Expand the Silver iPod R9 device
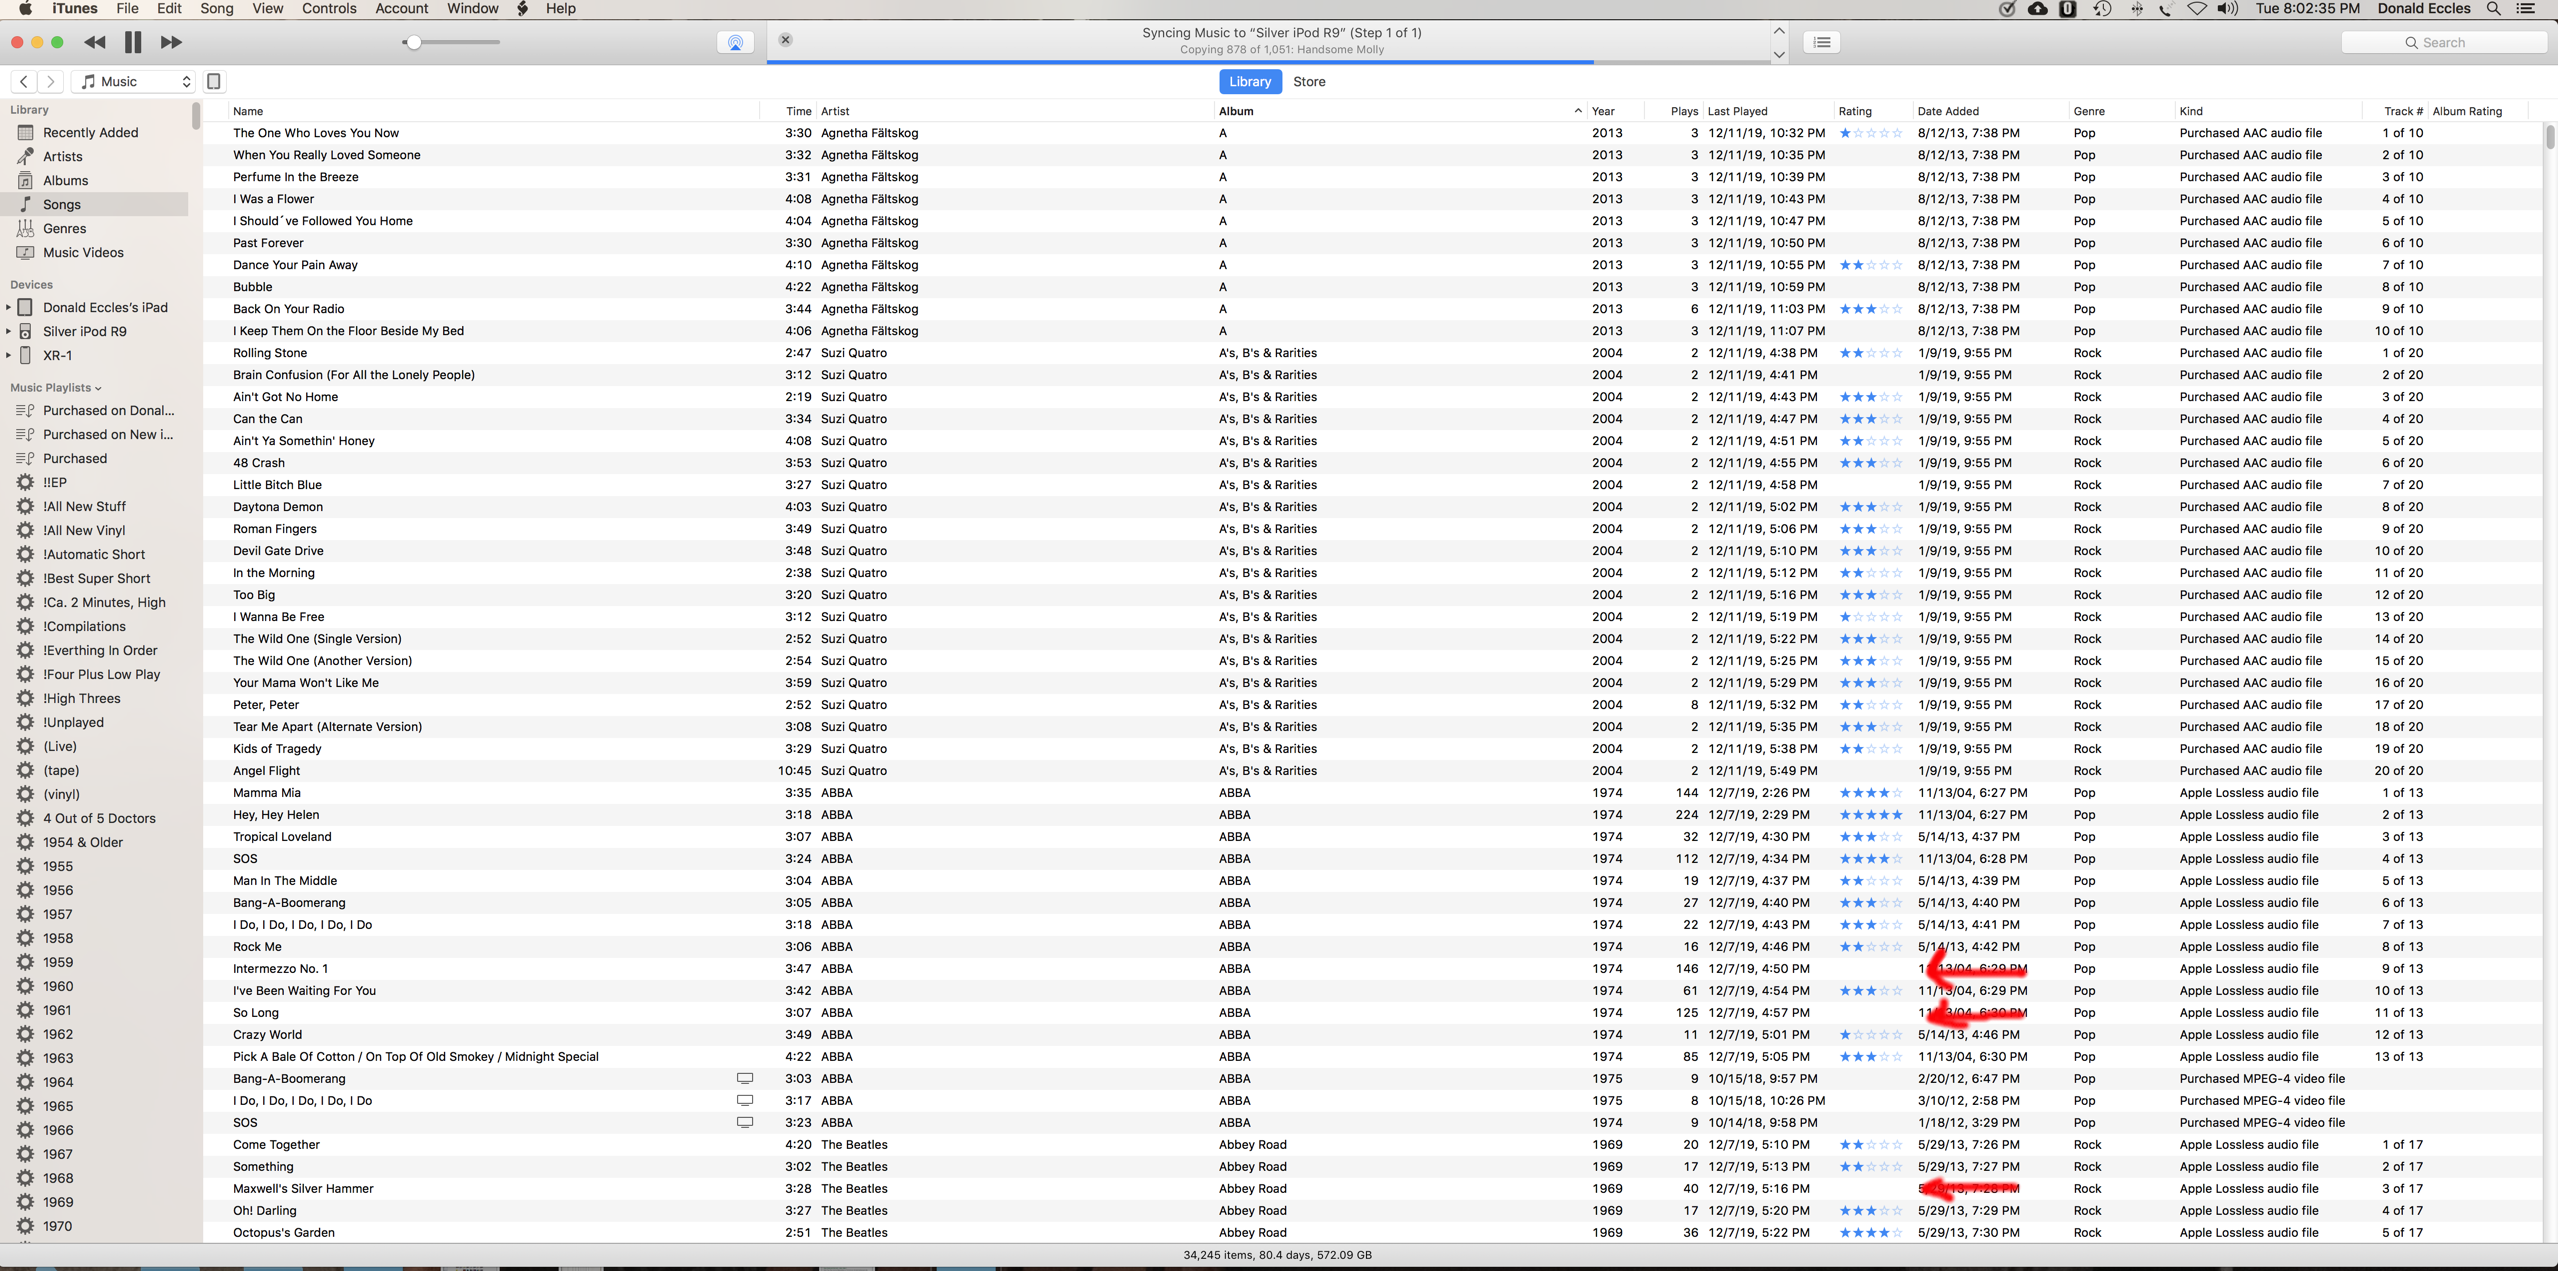Screen dimensions: 2558x1271 (9, 331)
